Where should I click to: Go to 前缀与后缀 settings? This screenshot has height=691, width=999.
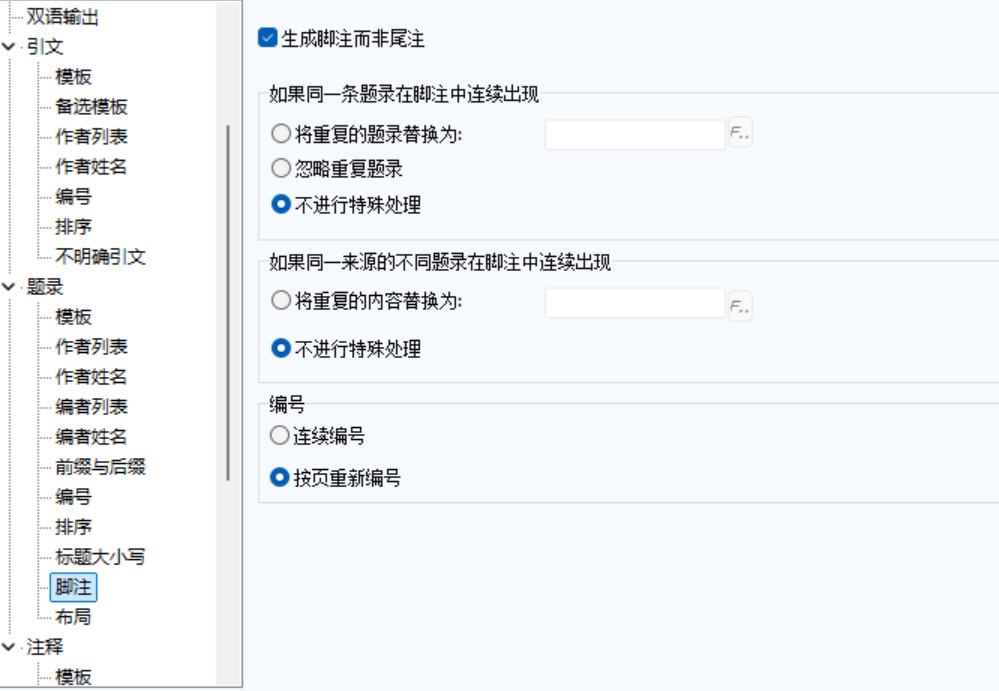[x=100, y=467]
